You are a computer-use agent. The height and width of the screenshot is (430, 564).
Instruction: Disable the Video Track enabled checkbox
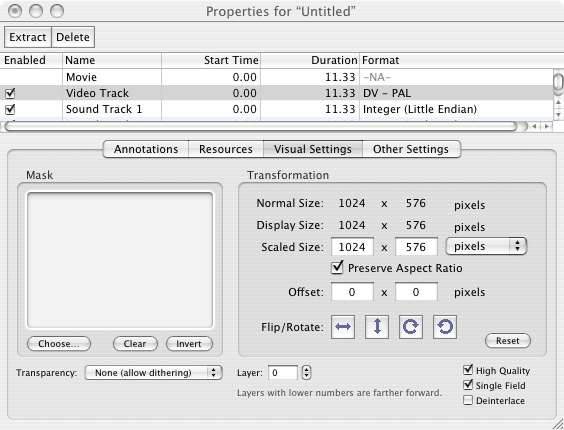(x=10, y=94)
